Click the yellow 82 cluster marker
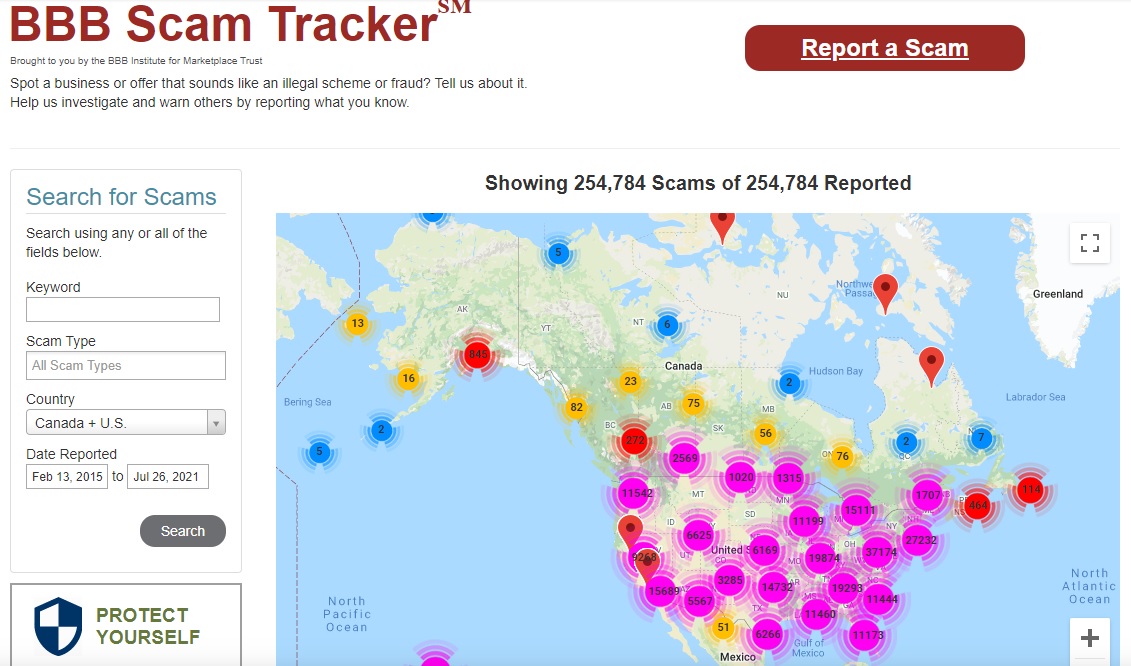The width and height of the screenshot is (1131, 666). pyautogui.click(x=576, y=407)
